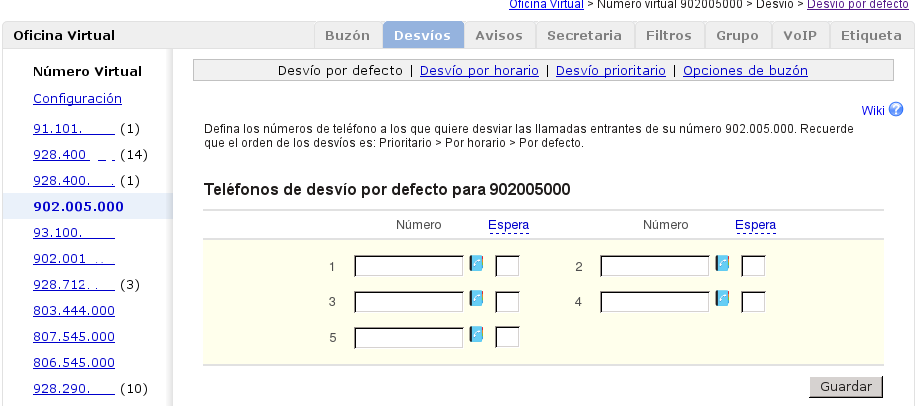Open the Avisos tab

499,36
